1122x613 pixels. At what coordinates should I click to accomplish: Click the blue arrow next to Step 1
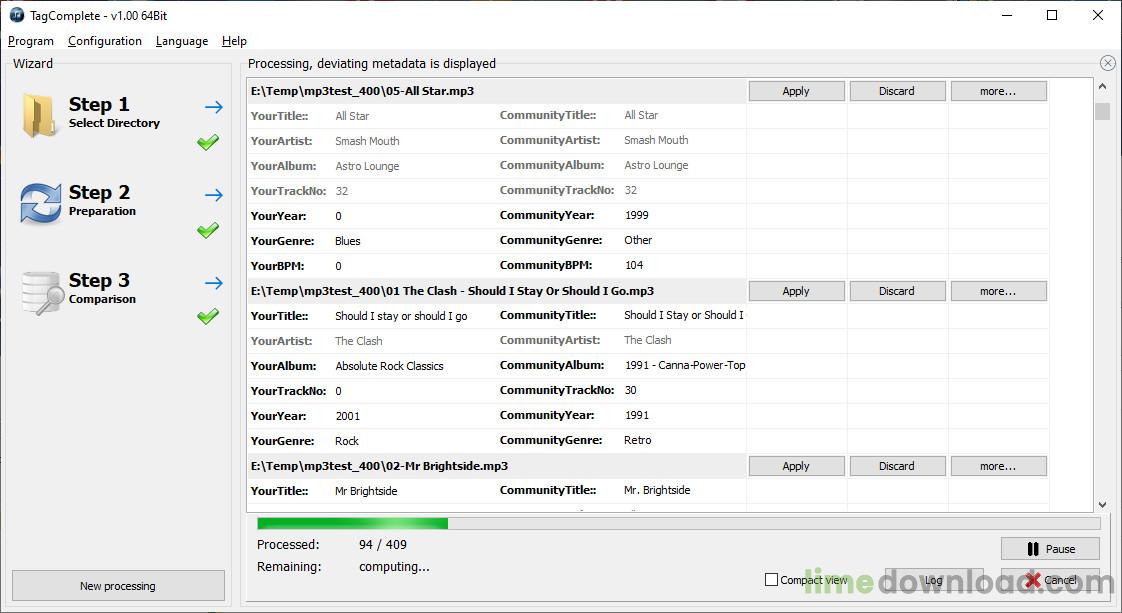point(213,107)
